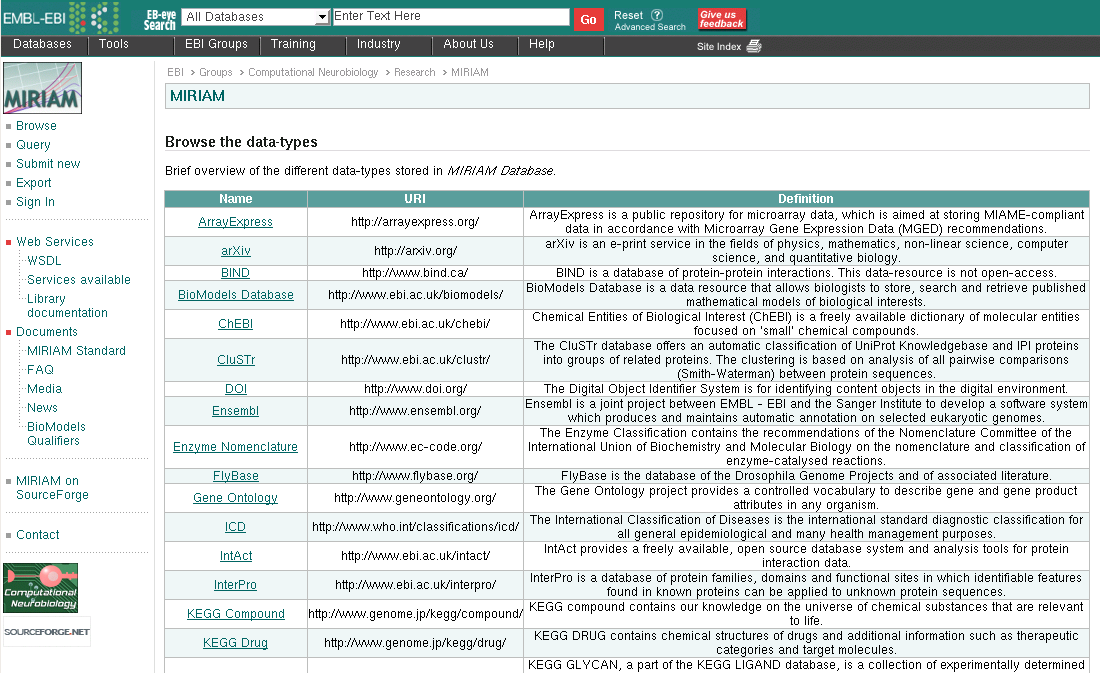Open the EBI Groups menu
The image size is (1100, 673).
(x=216, y=44)
